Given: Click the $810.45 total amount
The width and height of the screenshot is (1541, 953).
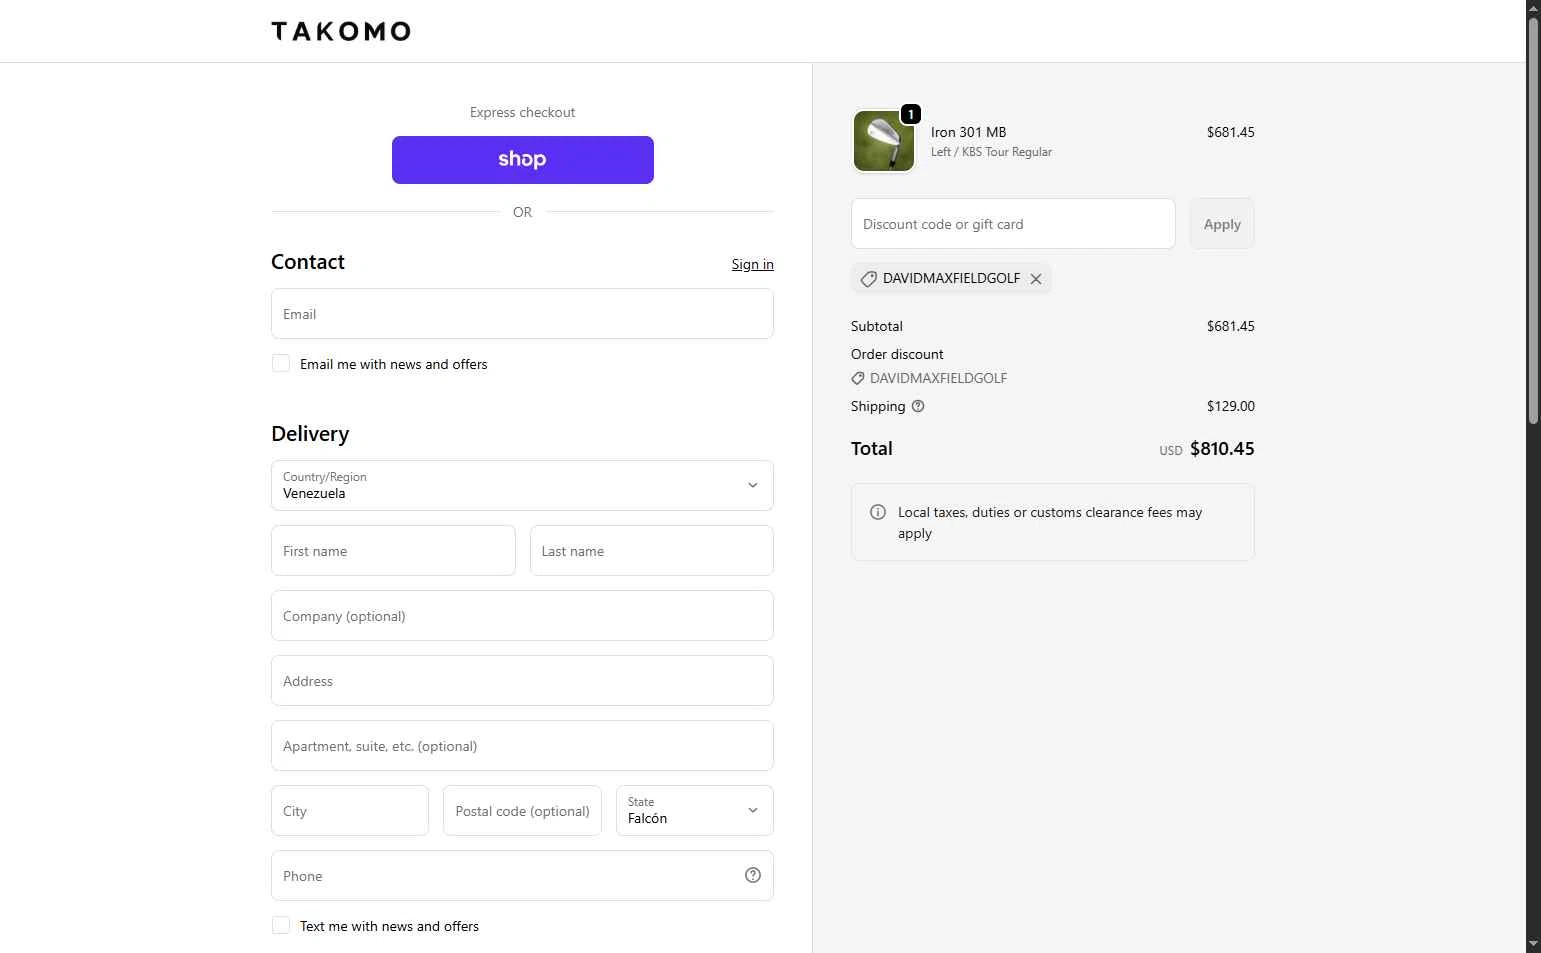Looking at the screenshot, I should pos(1222,449).
